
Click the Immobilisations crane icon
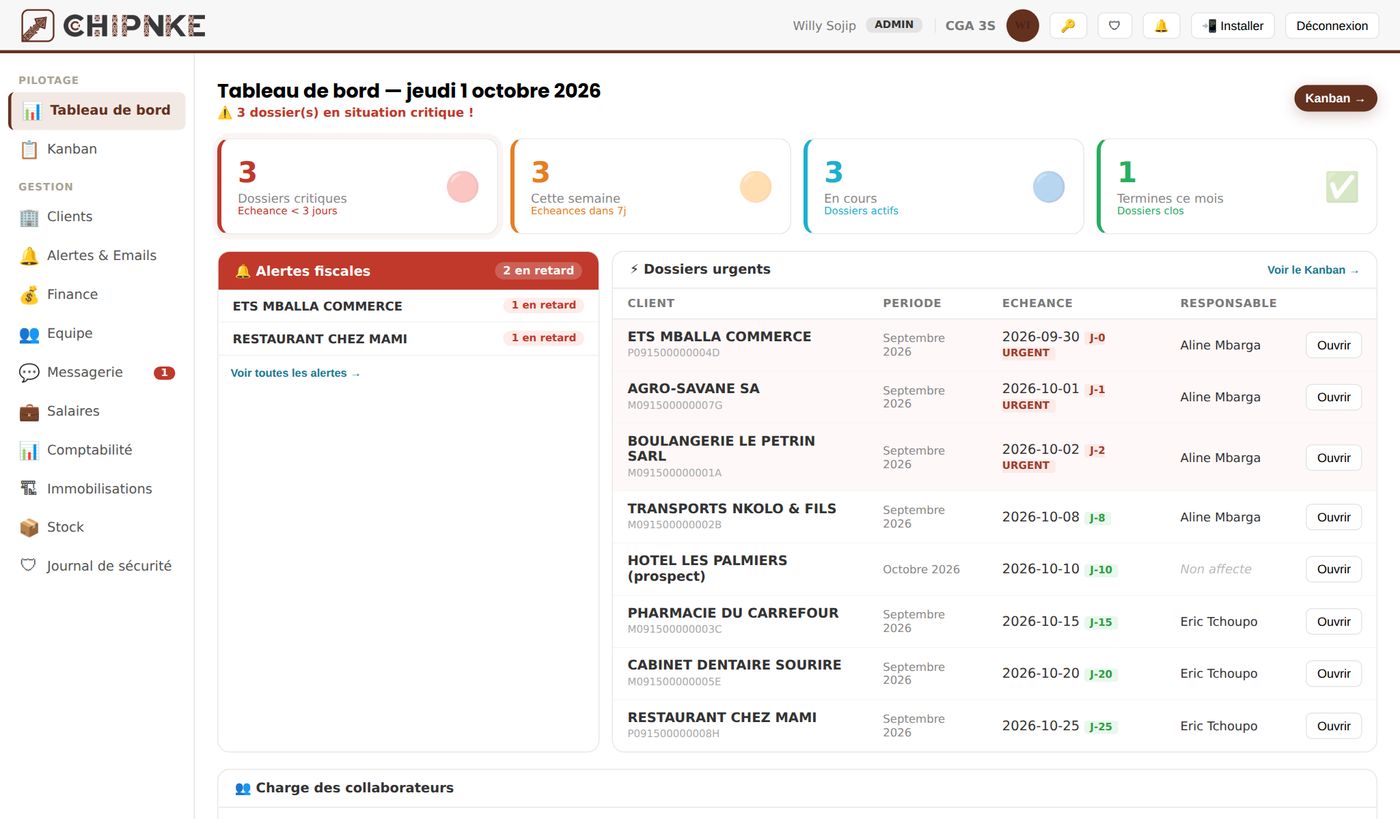pyautogui.click(x=29, y=489)
